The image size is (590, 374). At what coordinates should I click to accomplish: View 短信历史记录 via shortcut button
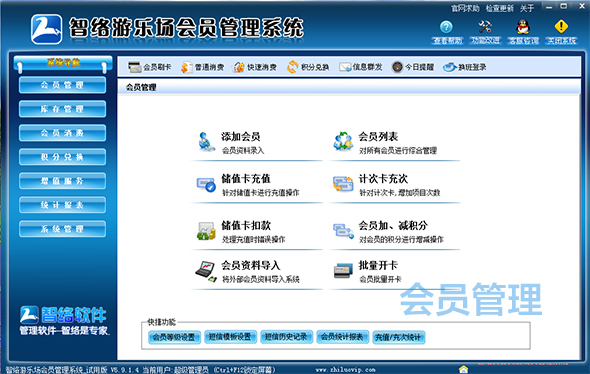coord(286,337)
